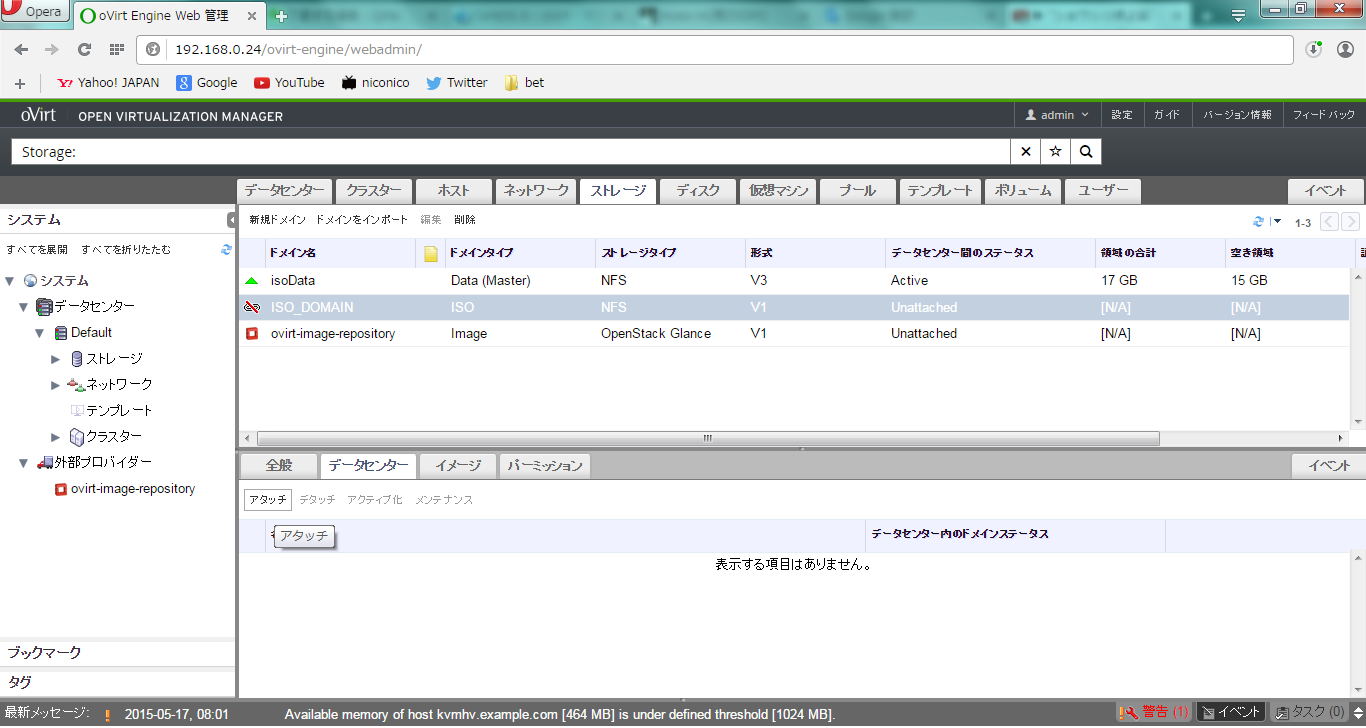
Task: Go back with browser back arrow
Action: click(21, 49)
